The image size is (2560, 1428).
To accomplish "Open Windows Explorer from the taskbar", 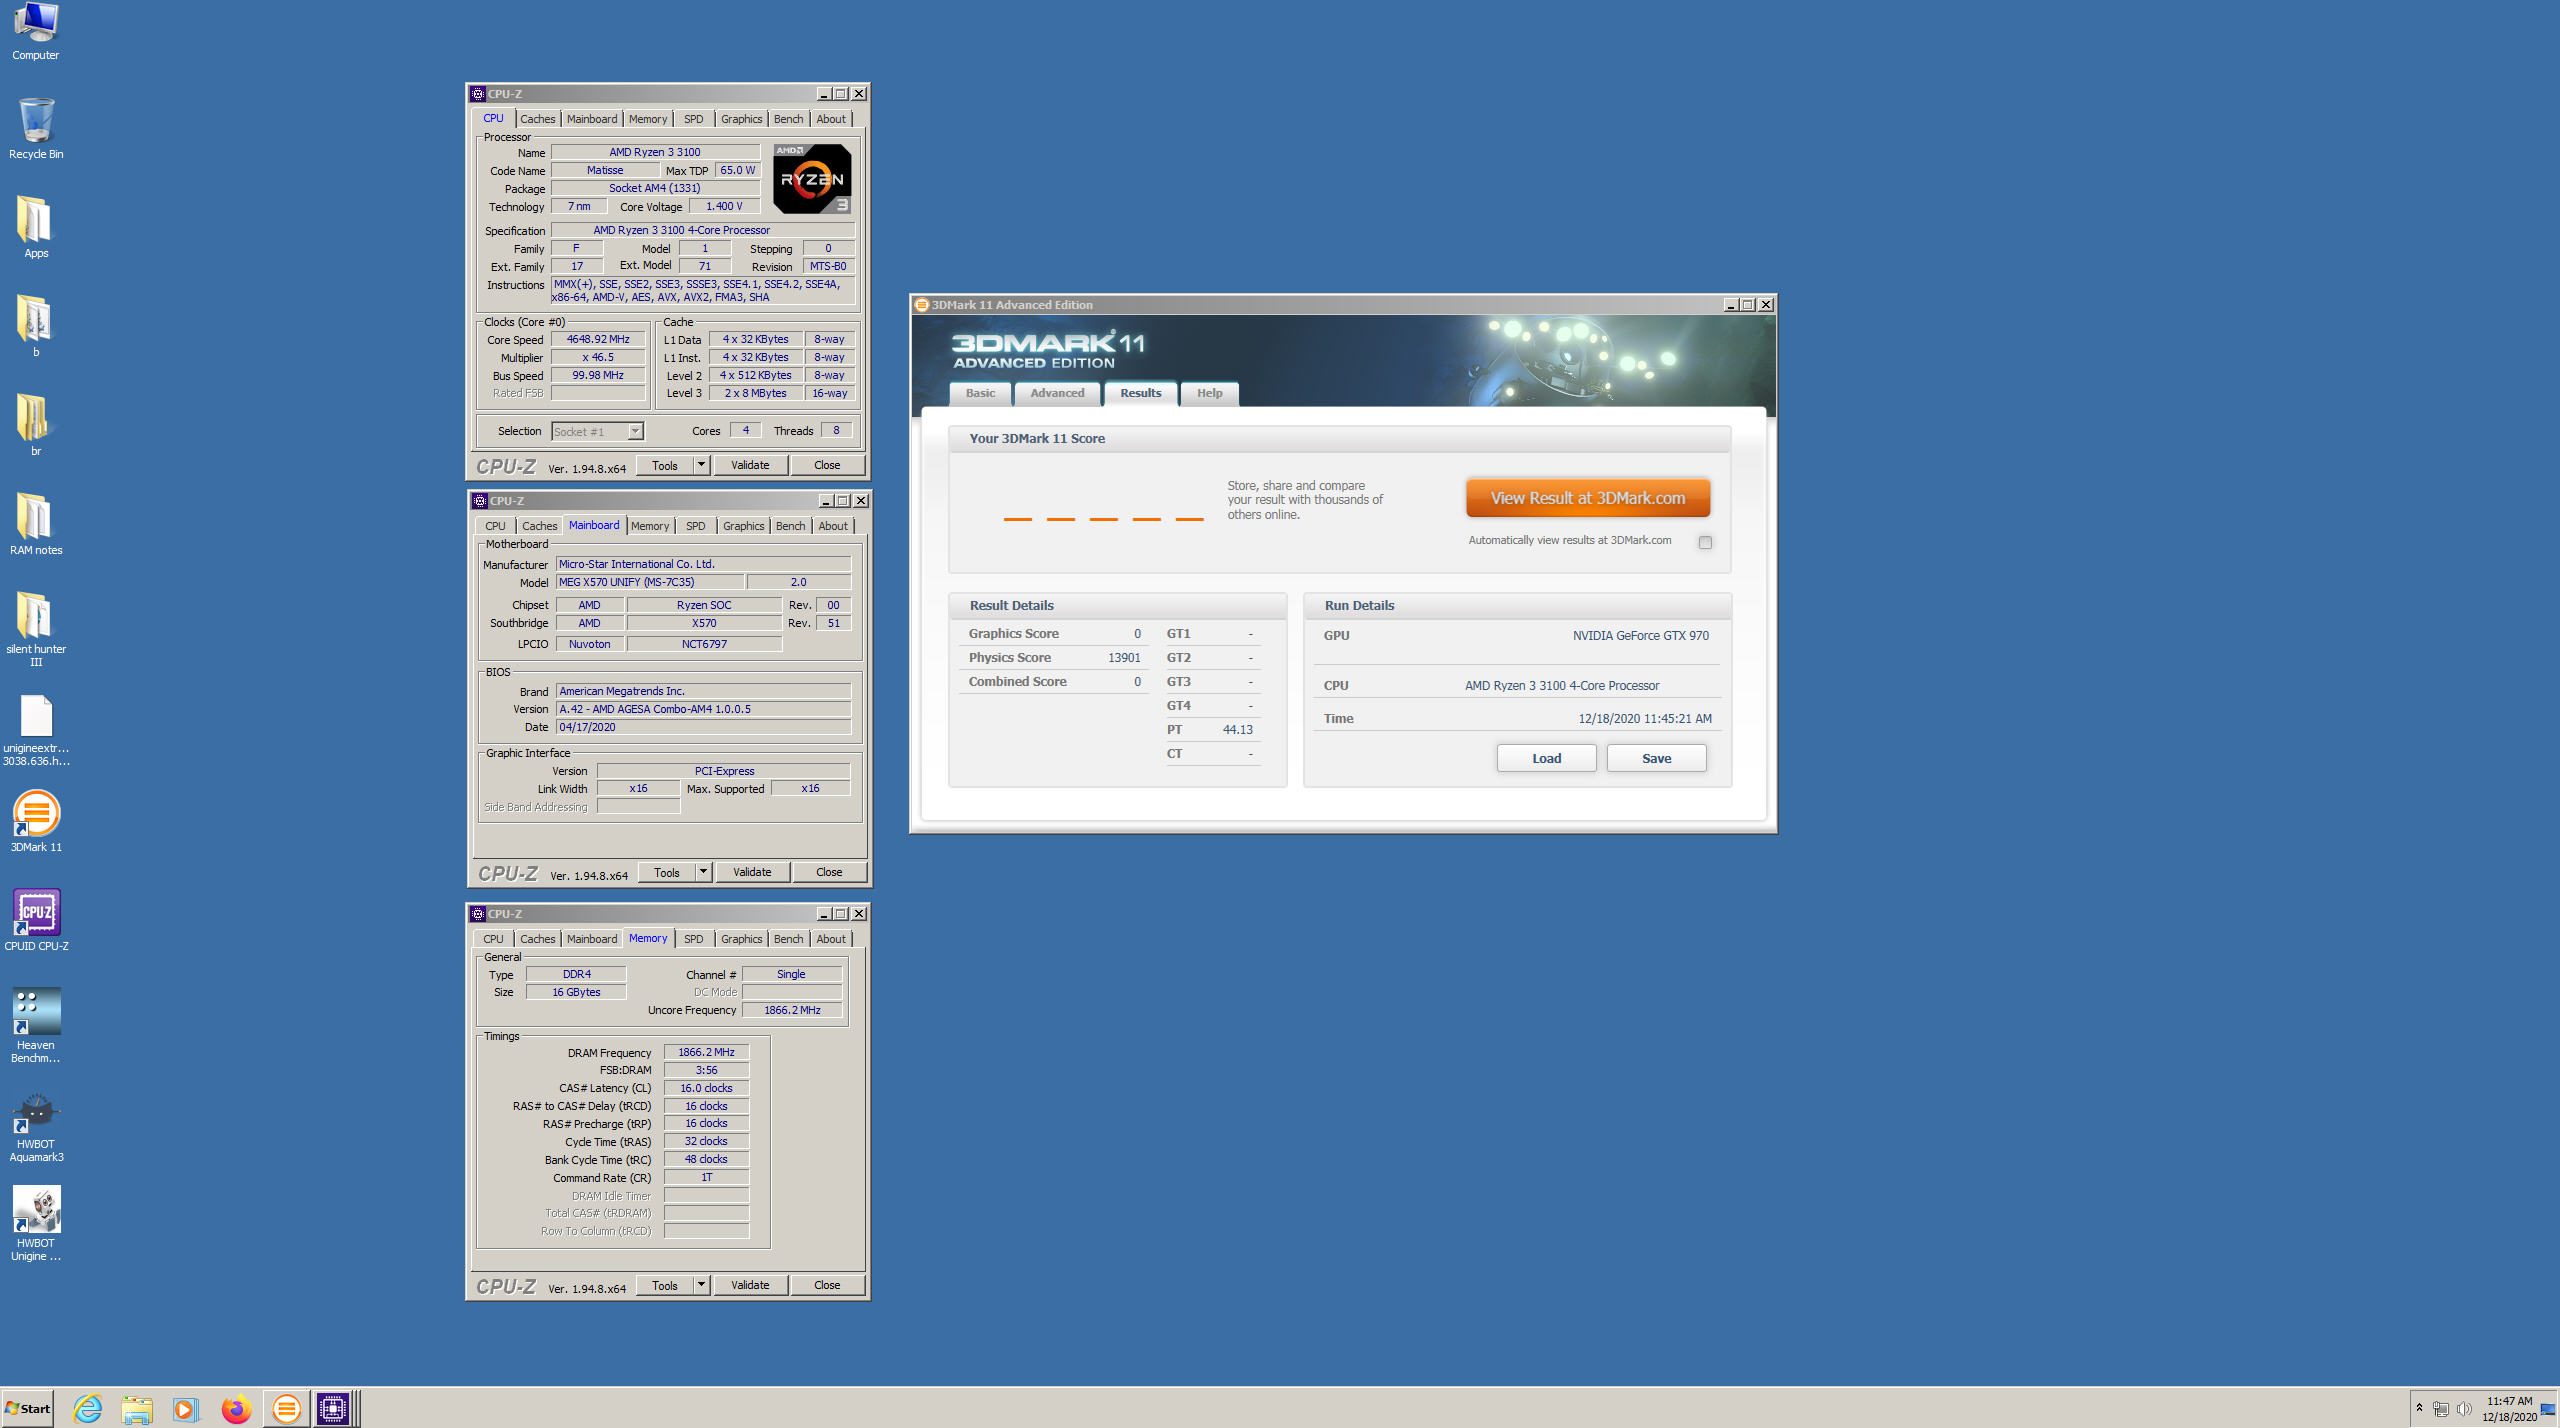I will pos(137,1409).
